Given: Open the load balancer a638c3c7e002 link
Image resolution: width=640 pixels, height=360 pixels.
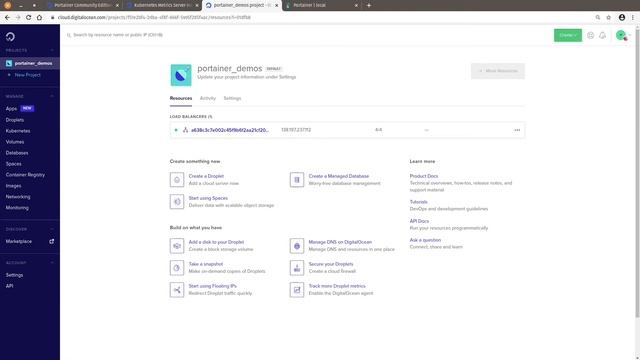Looking at the screenshot, I should 230,130.
